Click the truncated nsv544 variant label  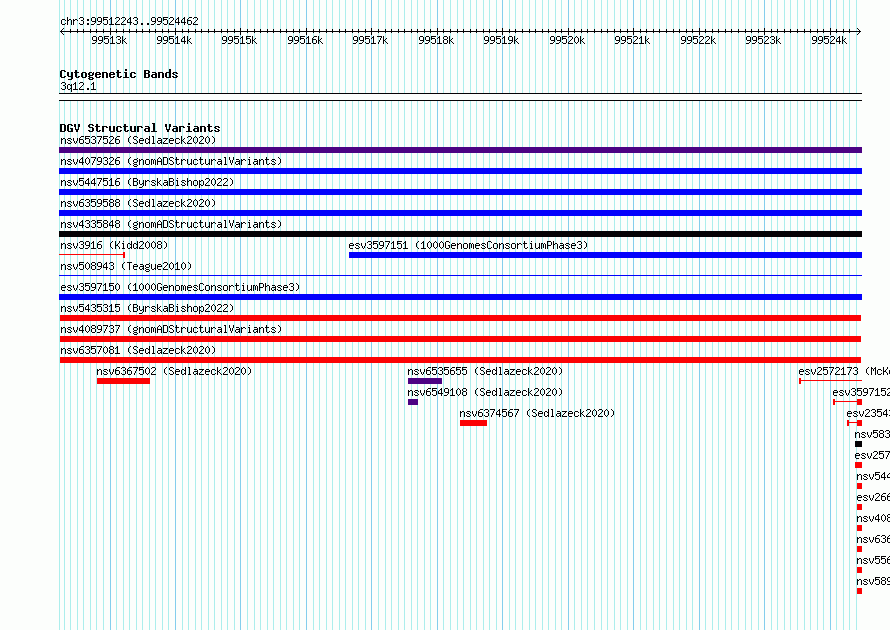pyautogui.click(x=873, y=476)
